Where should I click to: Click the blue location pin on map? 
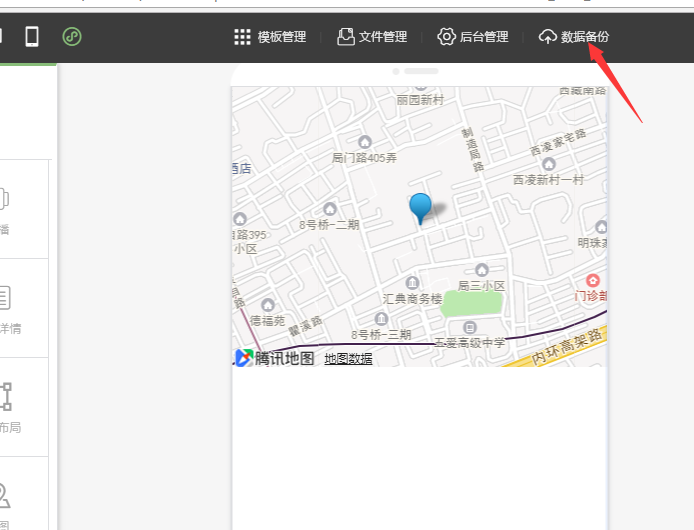click(421, 207)
